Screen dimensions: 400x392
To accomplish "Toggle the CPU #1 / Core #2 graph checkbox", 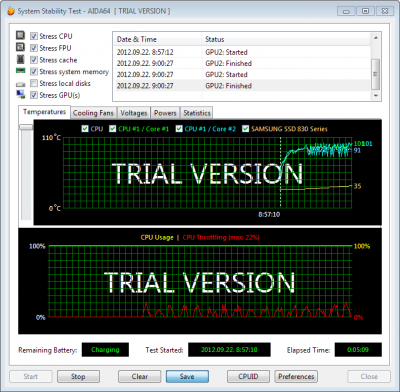I will (179, 129).
